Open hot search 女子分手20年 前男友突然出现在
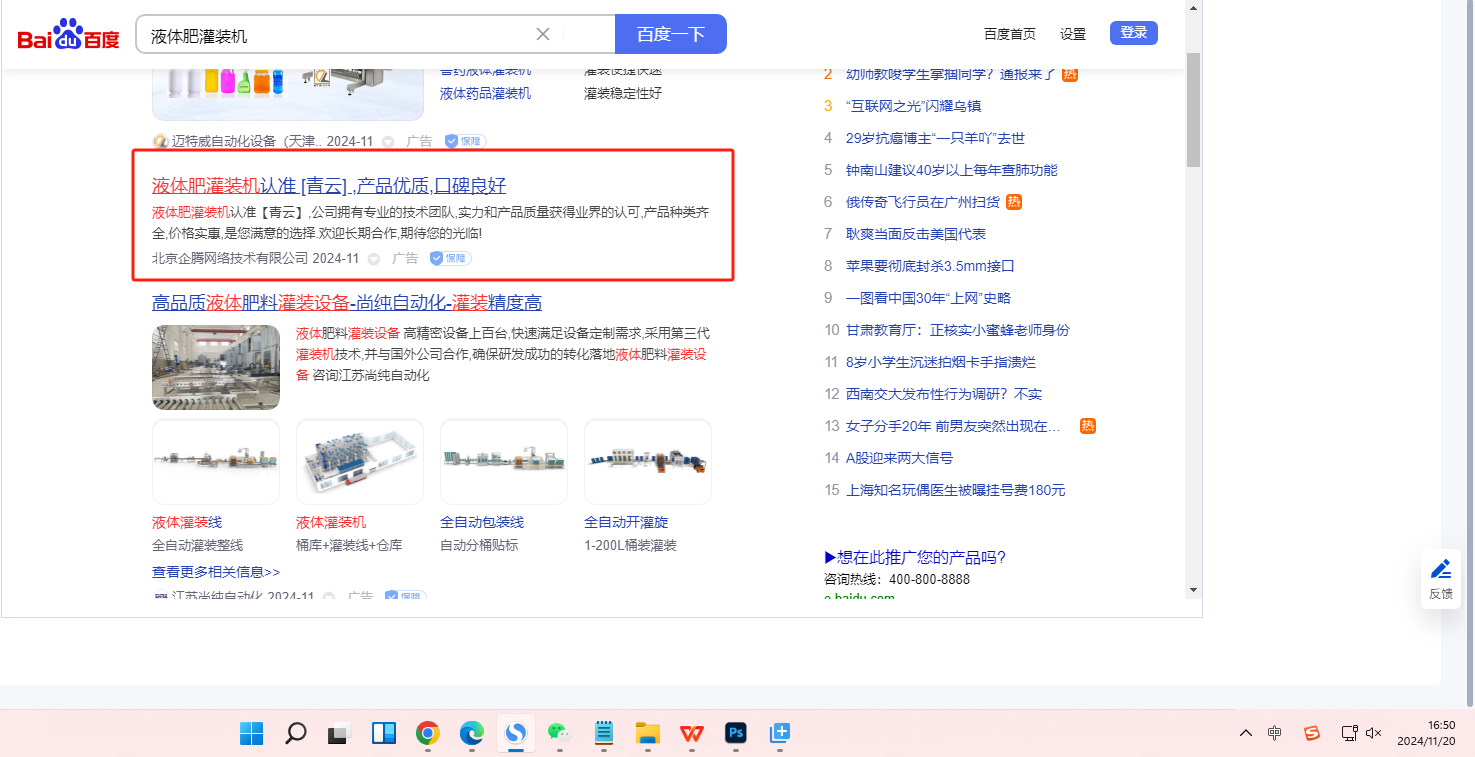The width and height of the screenshot is (1475, 757). pos(953,426)
